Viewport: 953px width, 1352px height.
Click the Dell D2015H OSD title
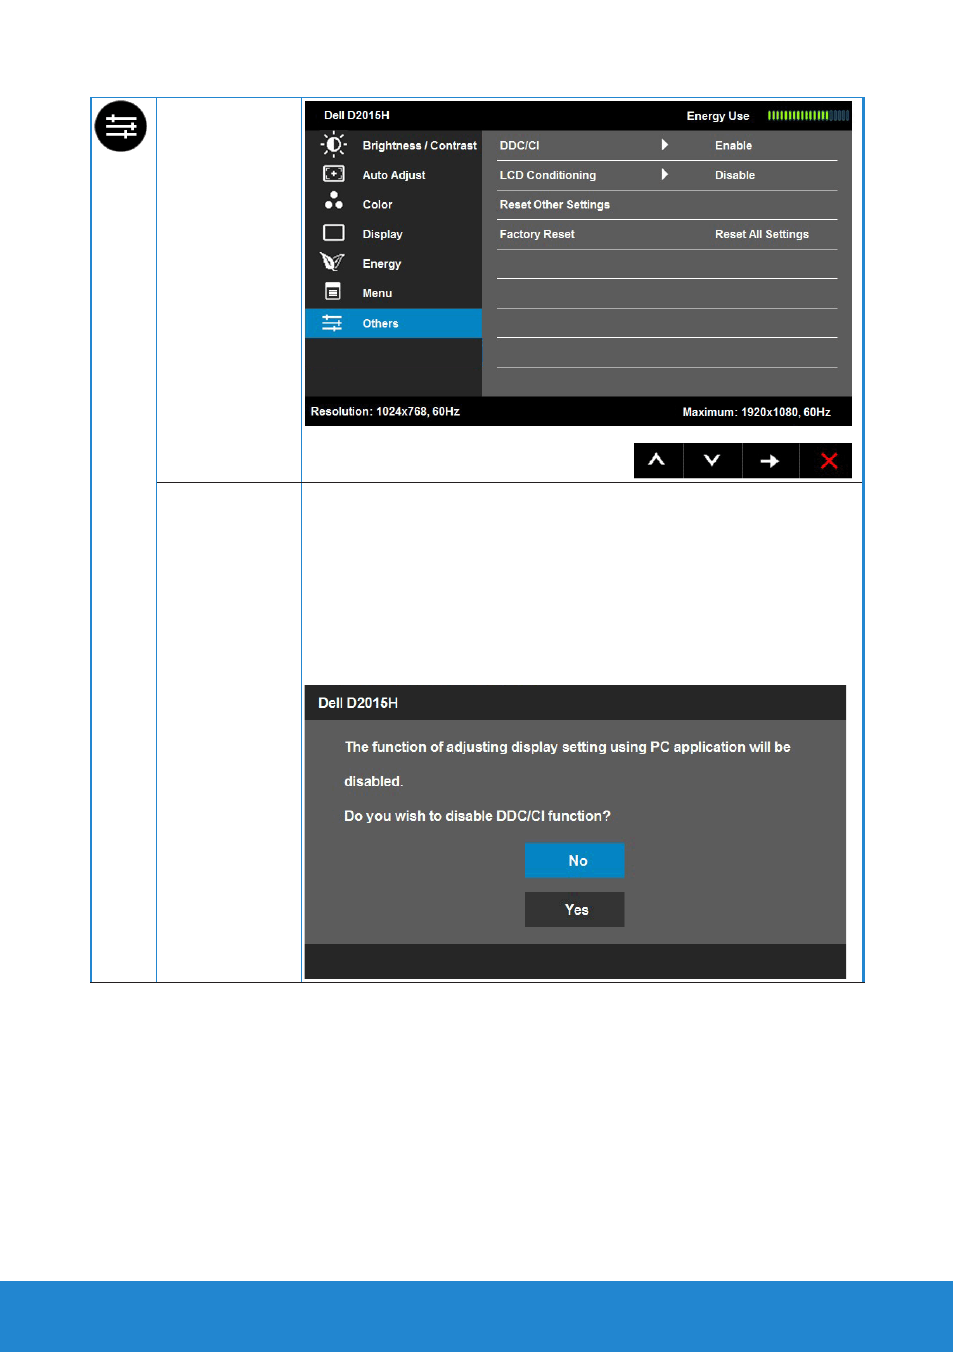click(357, 116)
